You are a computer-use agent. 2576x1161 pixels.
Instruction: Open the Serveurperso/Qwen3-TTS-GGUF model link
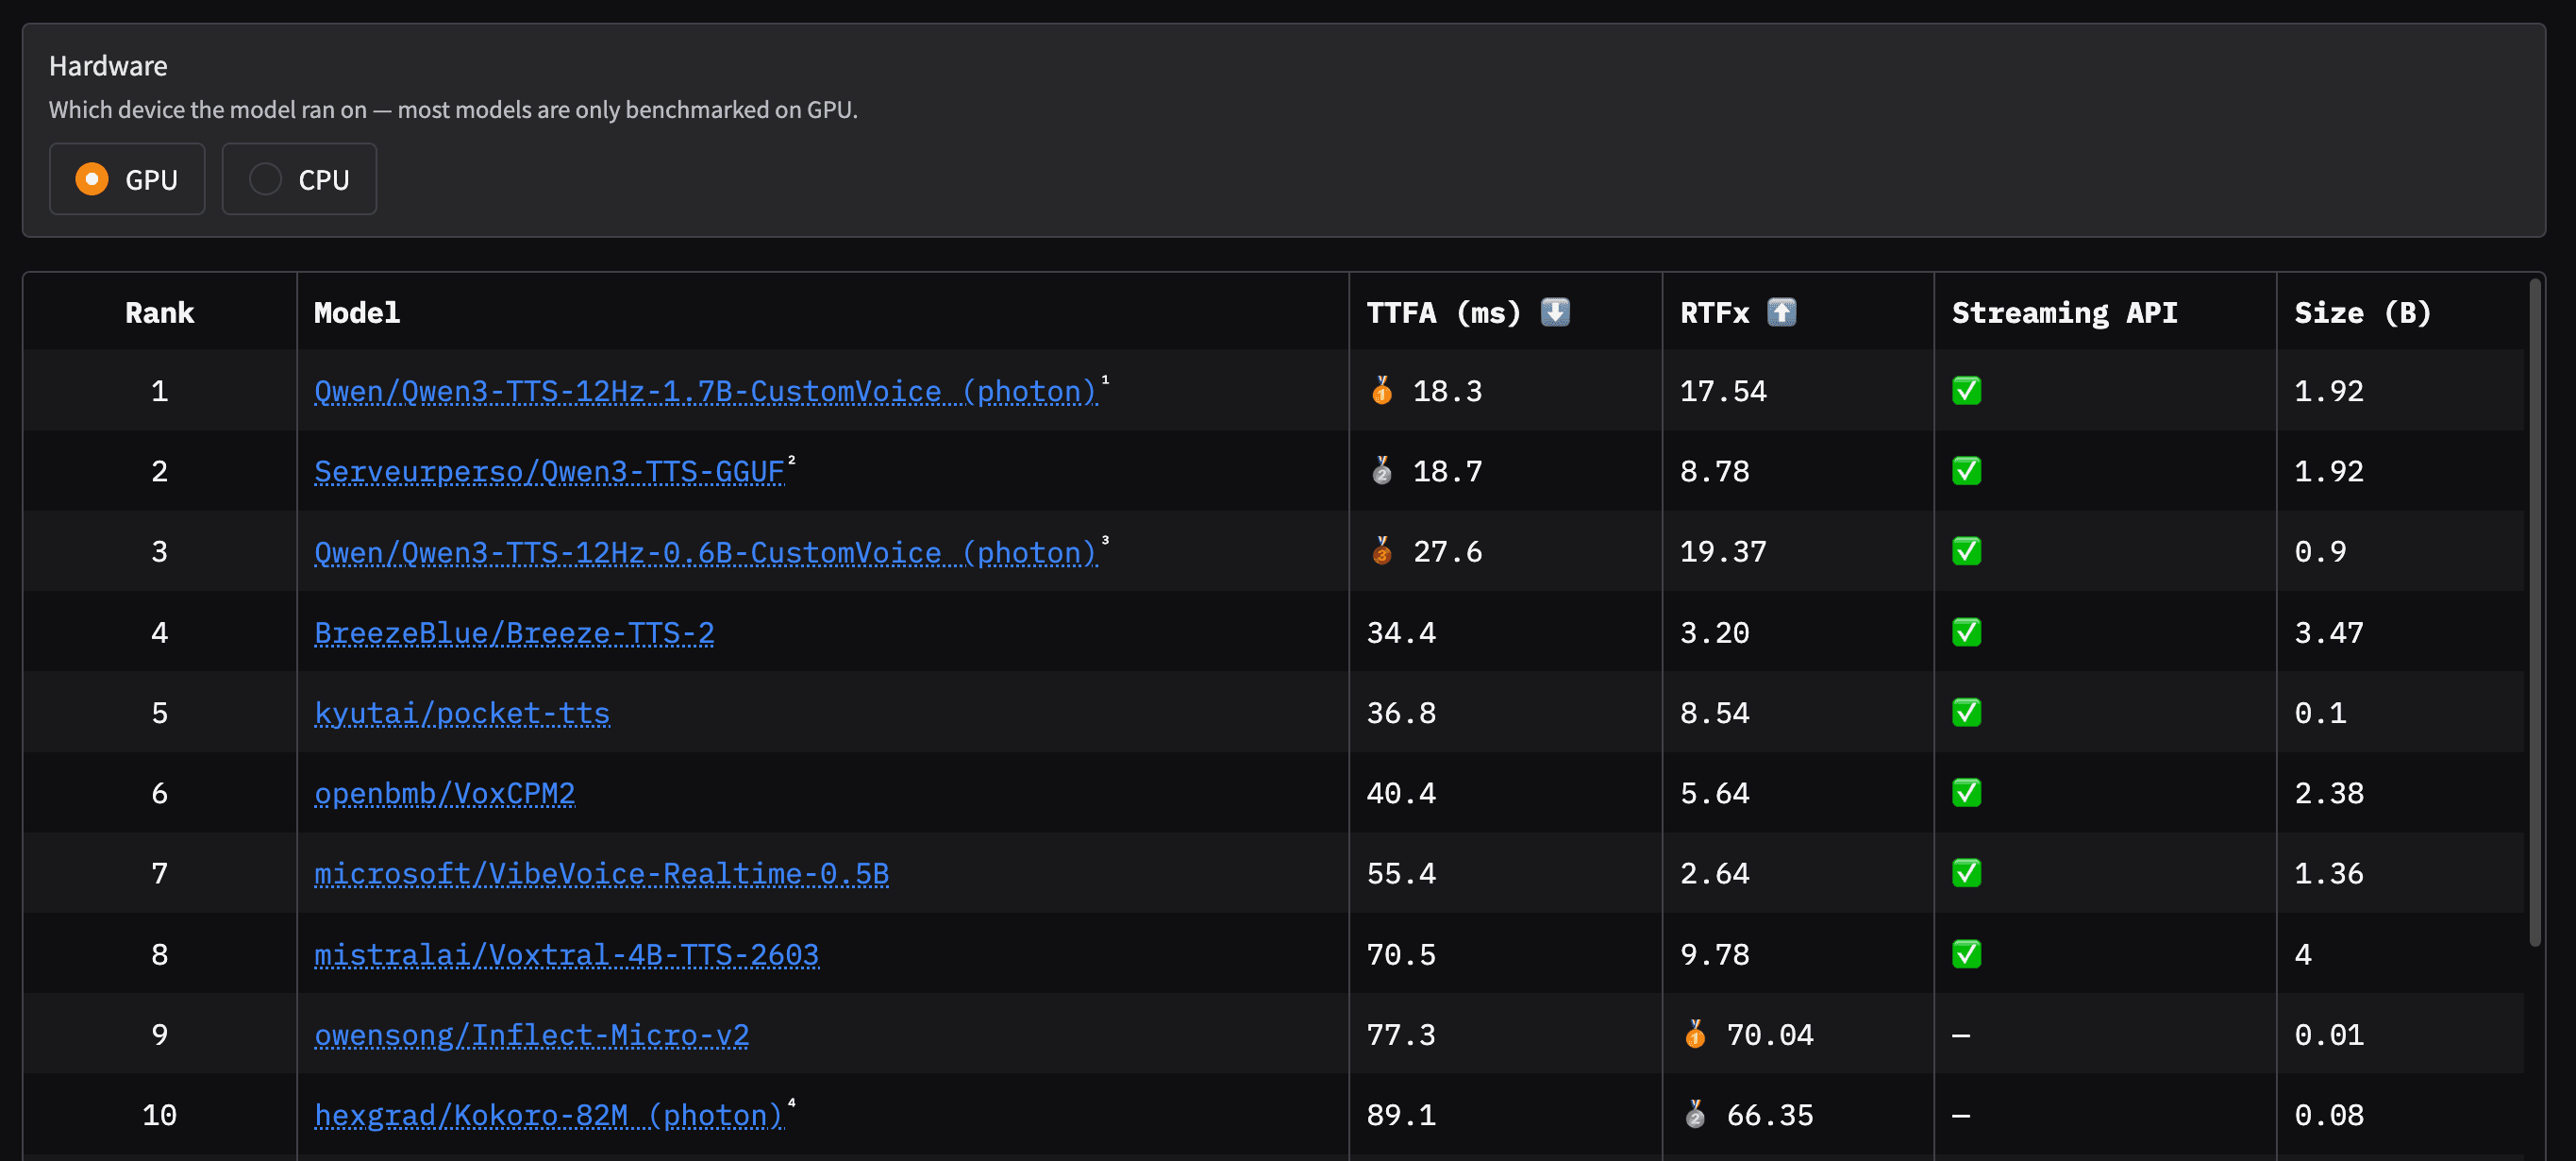550,471
